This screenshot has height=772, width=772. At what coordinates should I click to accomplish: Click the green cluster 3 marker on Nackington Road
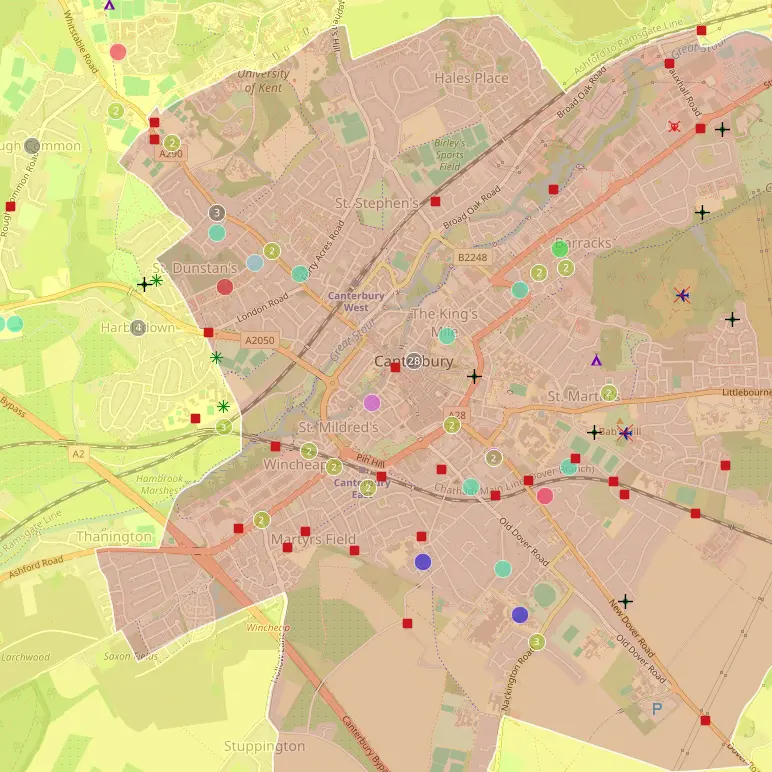[537, 642]
